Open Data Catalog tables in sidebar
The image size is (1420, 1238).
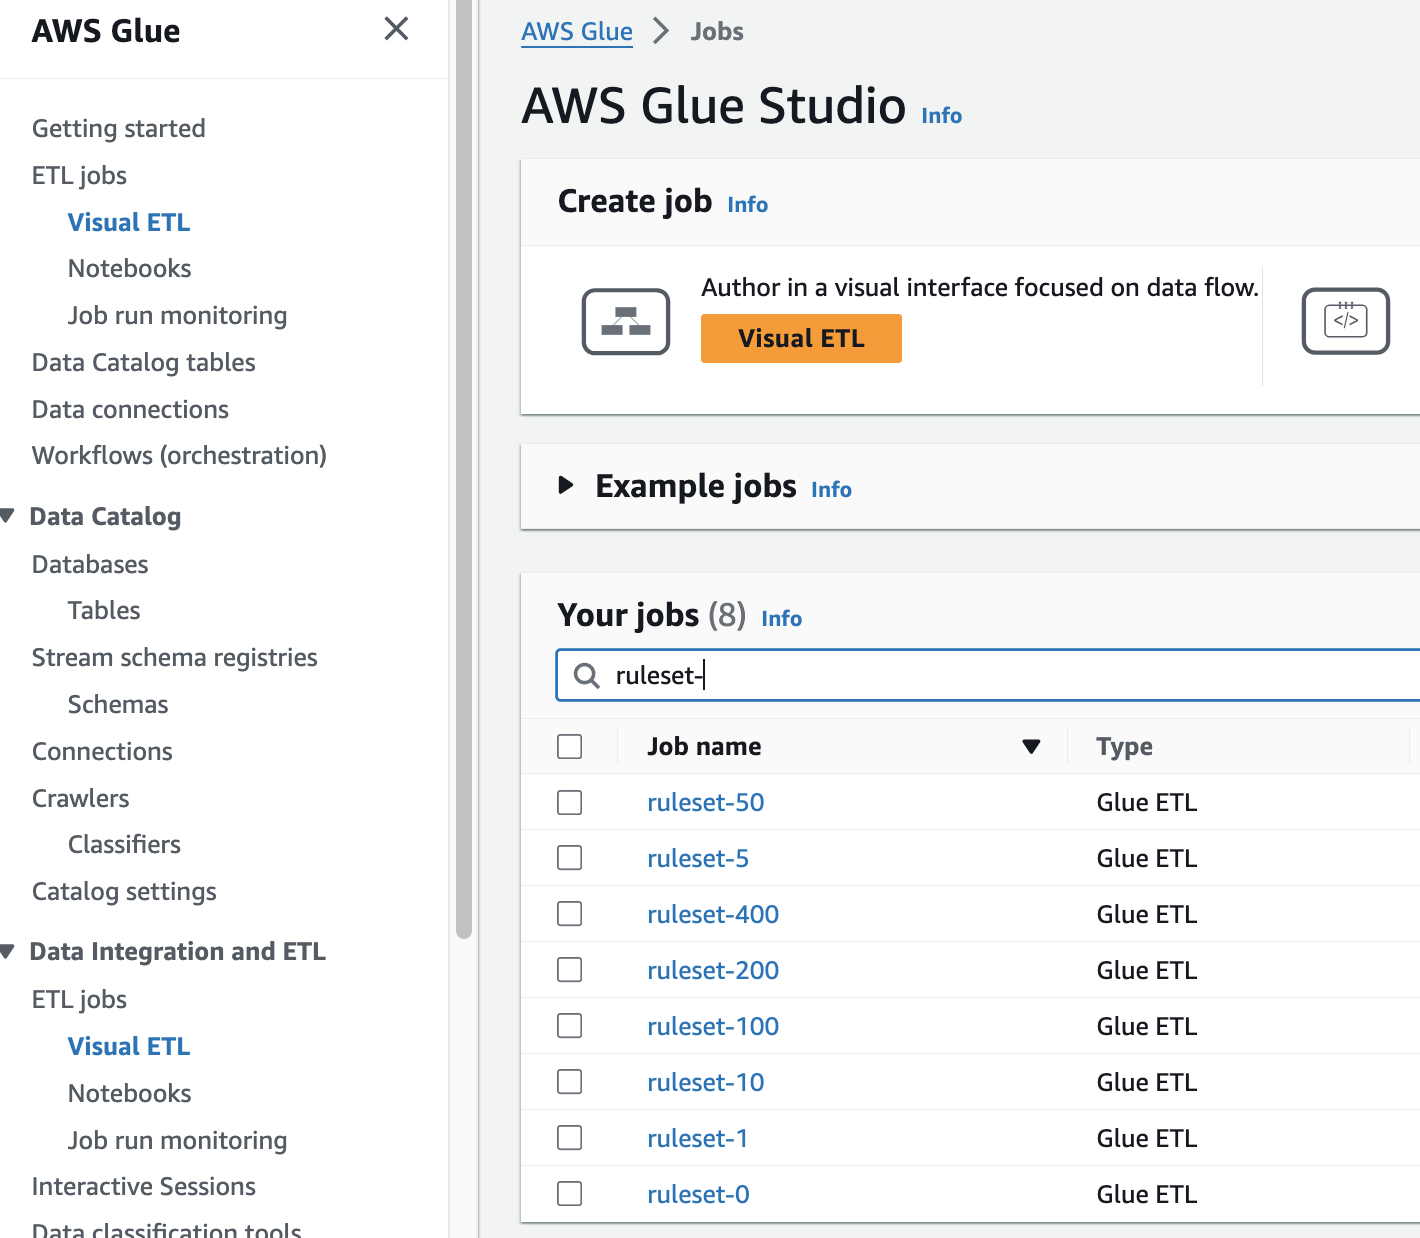click(x=143, y=363)
